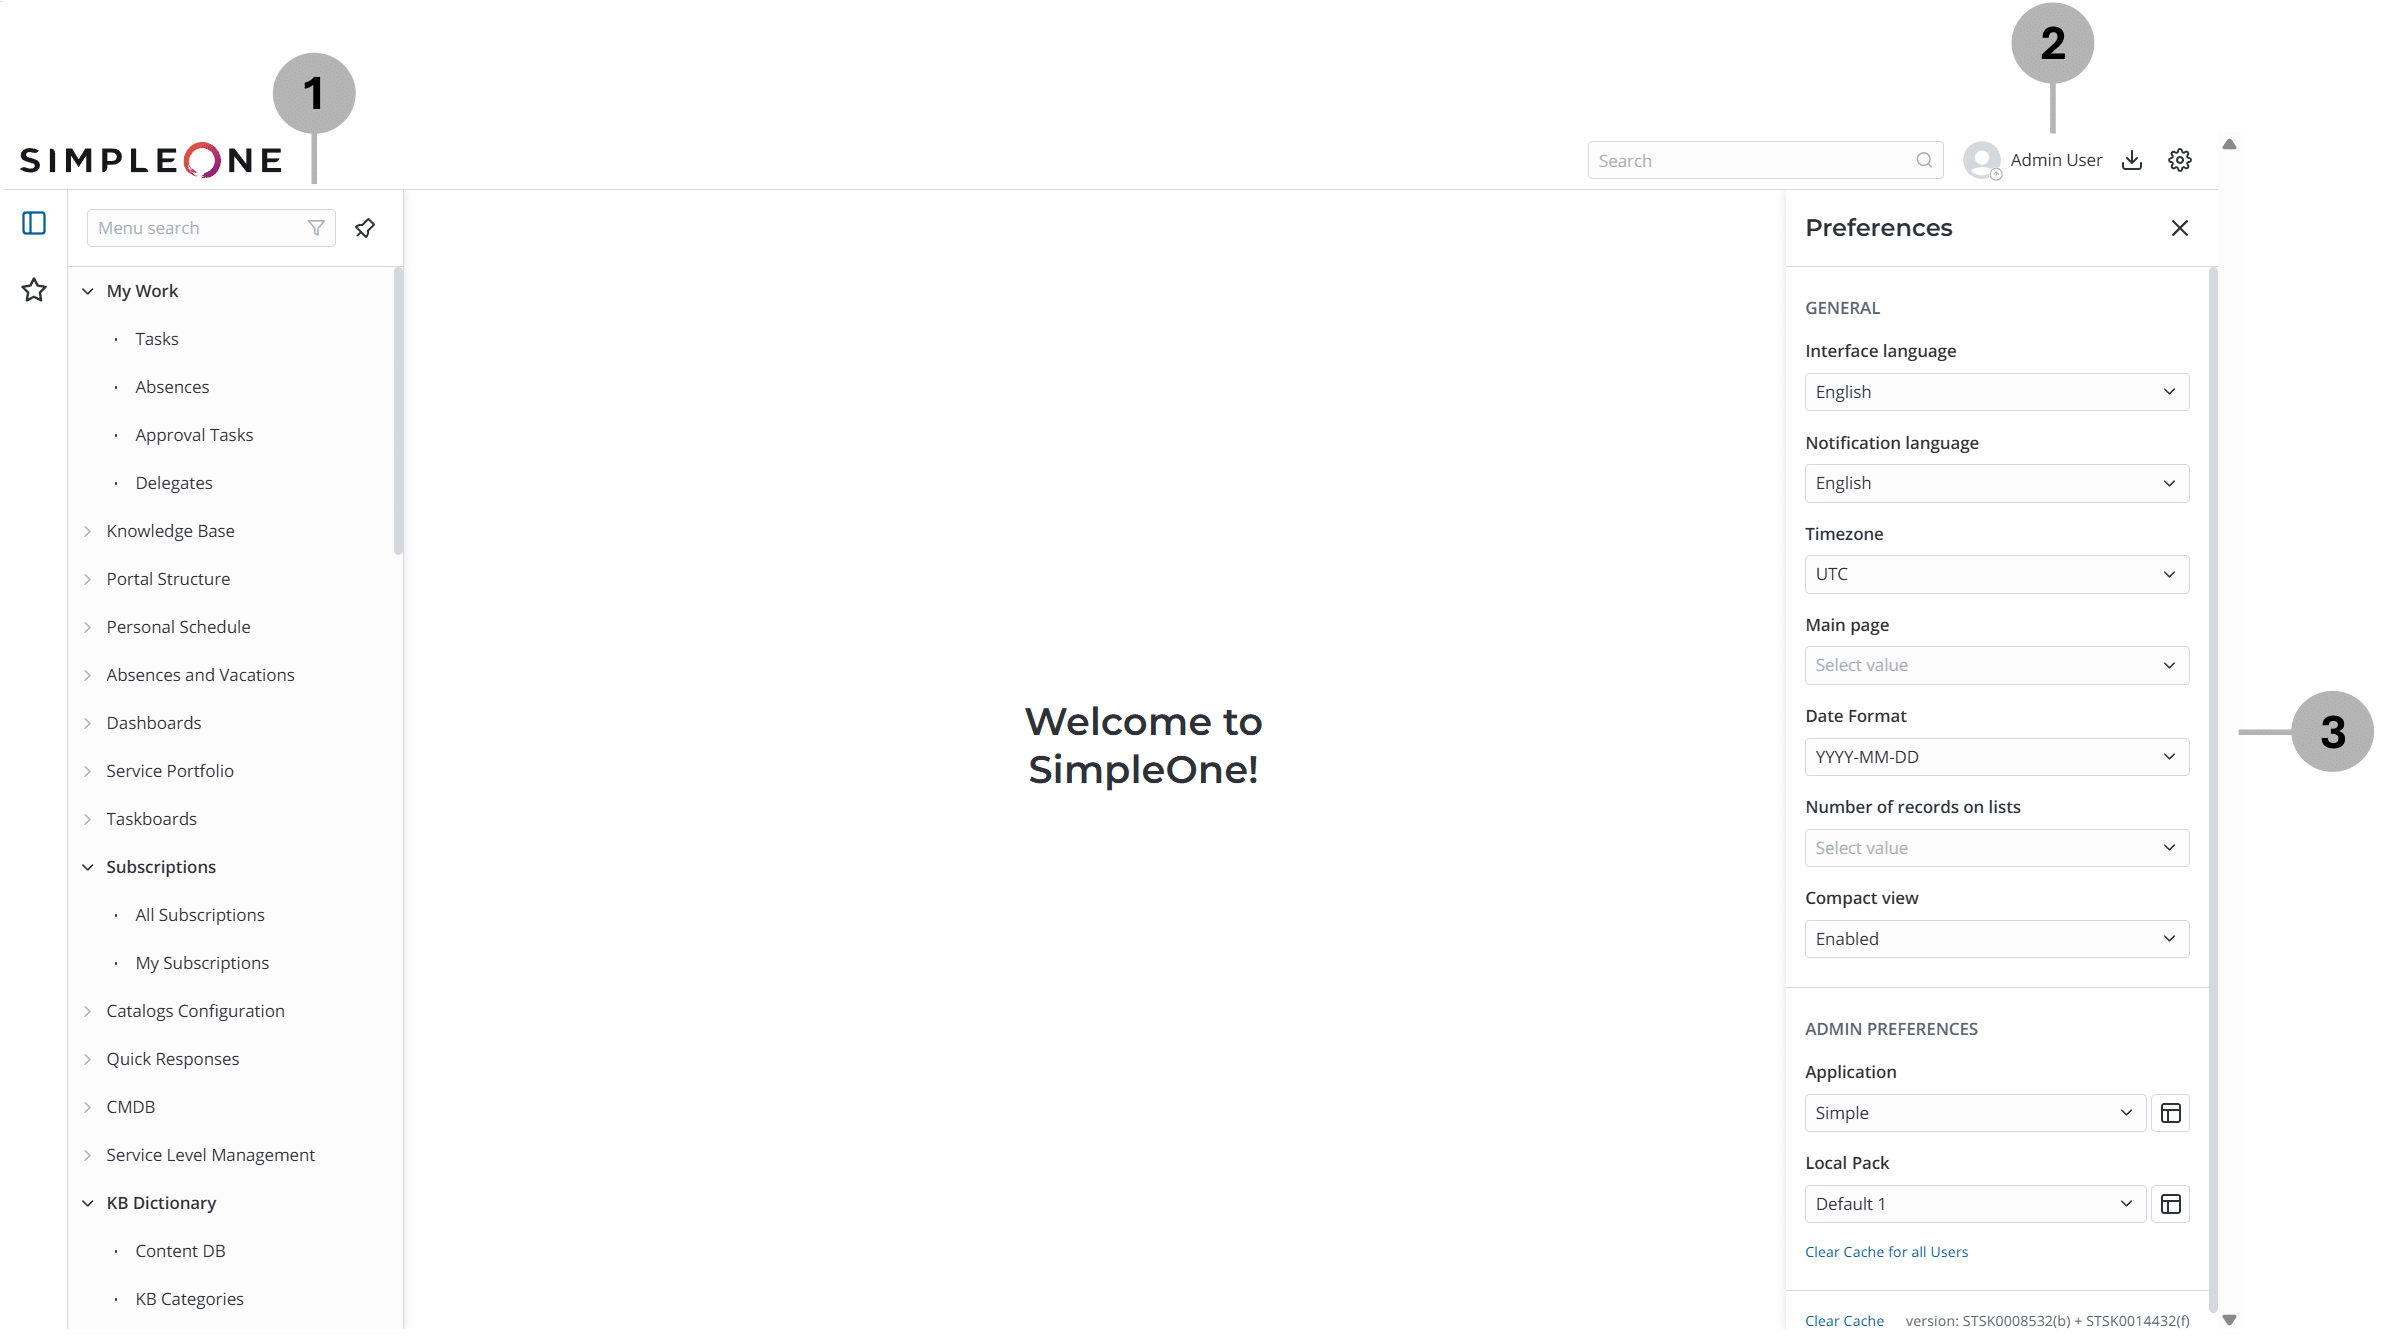Click the pin menu icon

[365, 228]
